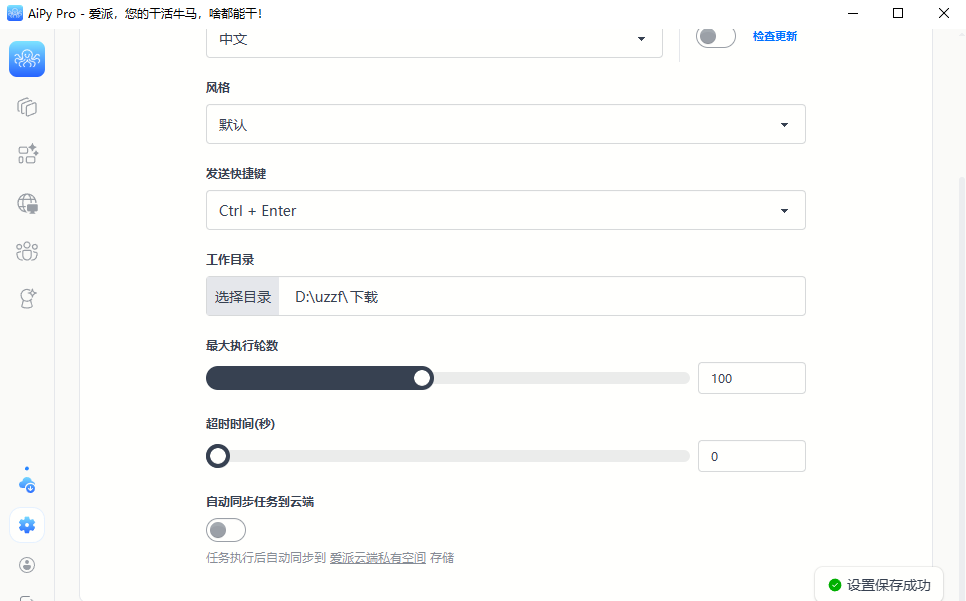
Task: Click the AiPy octopus logo
Action: click(26, 59)
